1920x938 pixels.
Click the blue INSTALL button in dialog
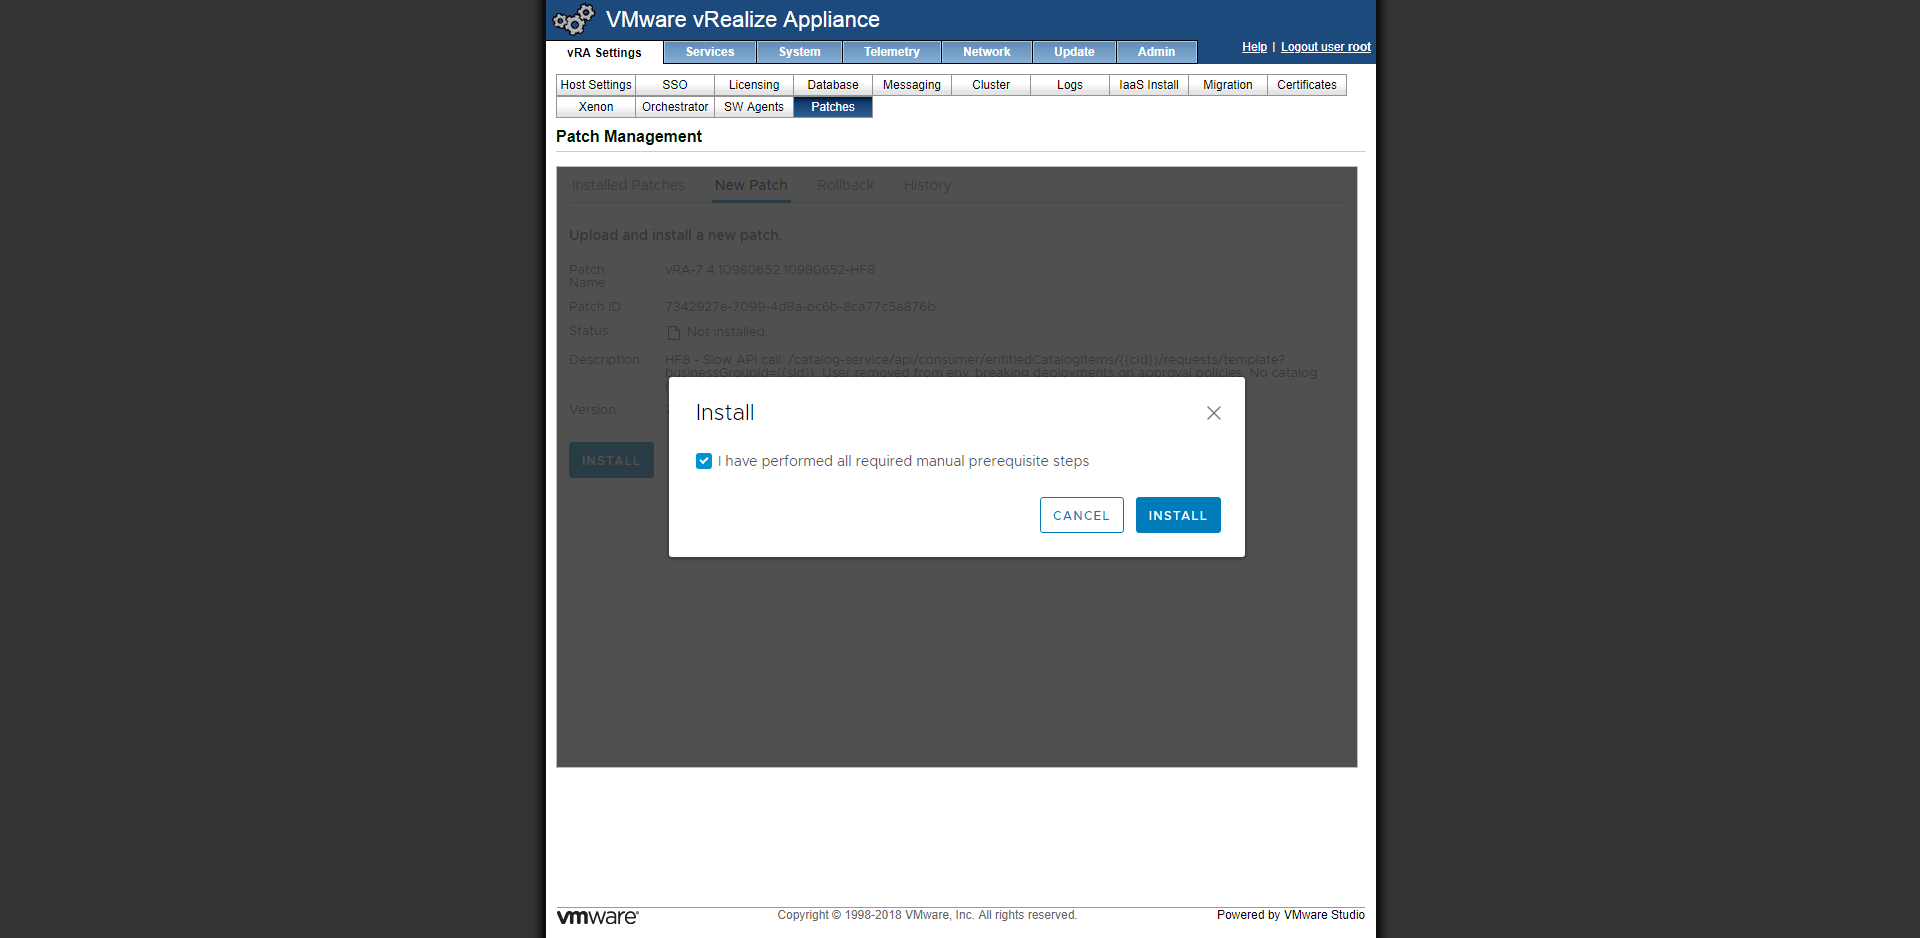pyautogui.click(x=1178, y=515)
